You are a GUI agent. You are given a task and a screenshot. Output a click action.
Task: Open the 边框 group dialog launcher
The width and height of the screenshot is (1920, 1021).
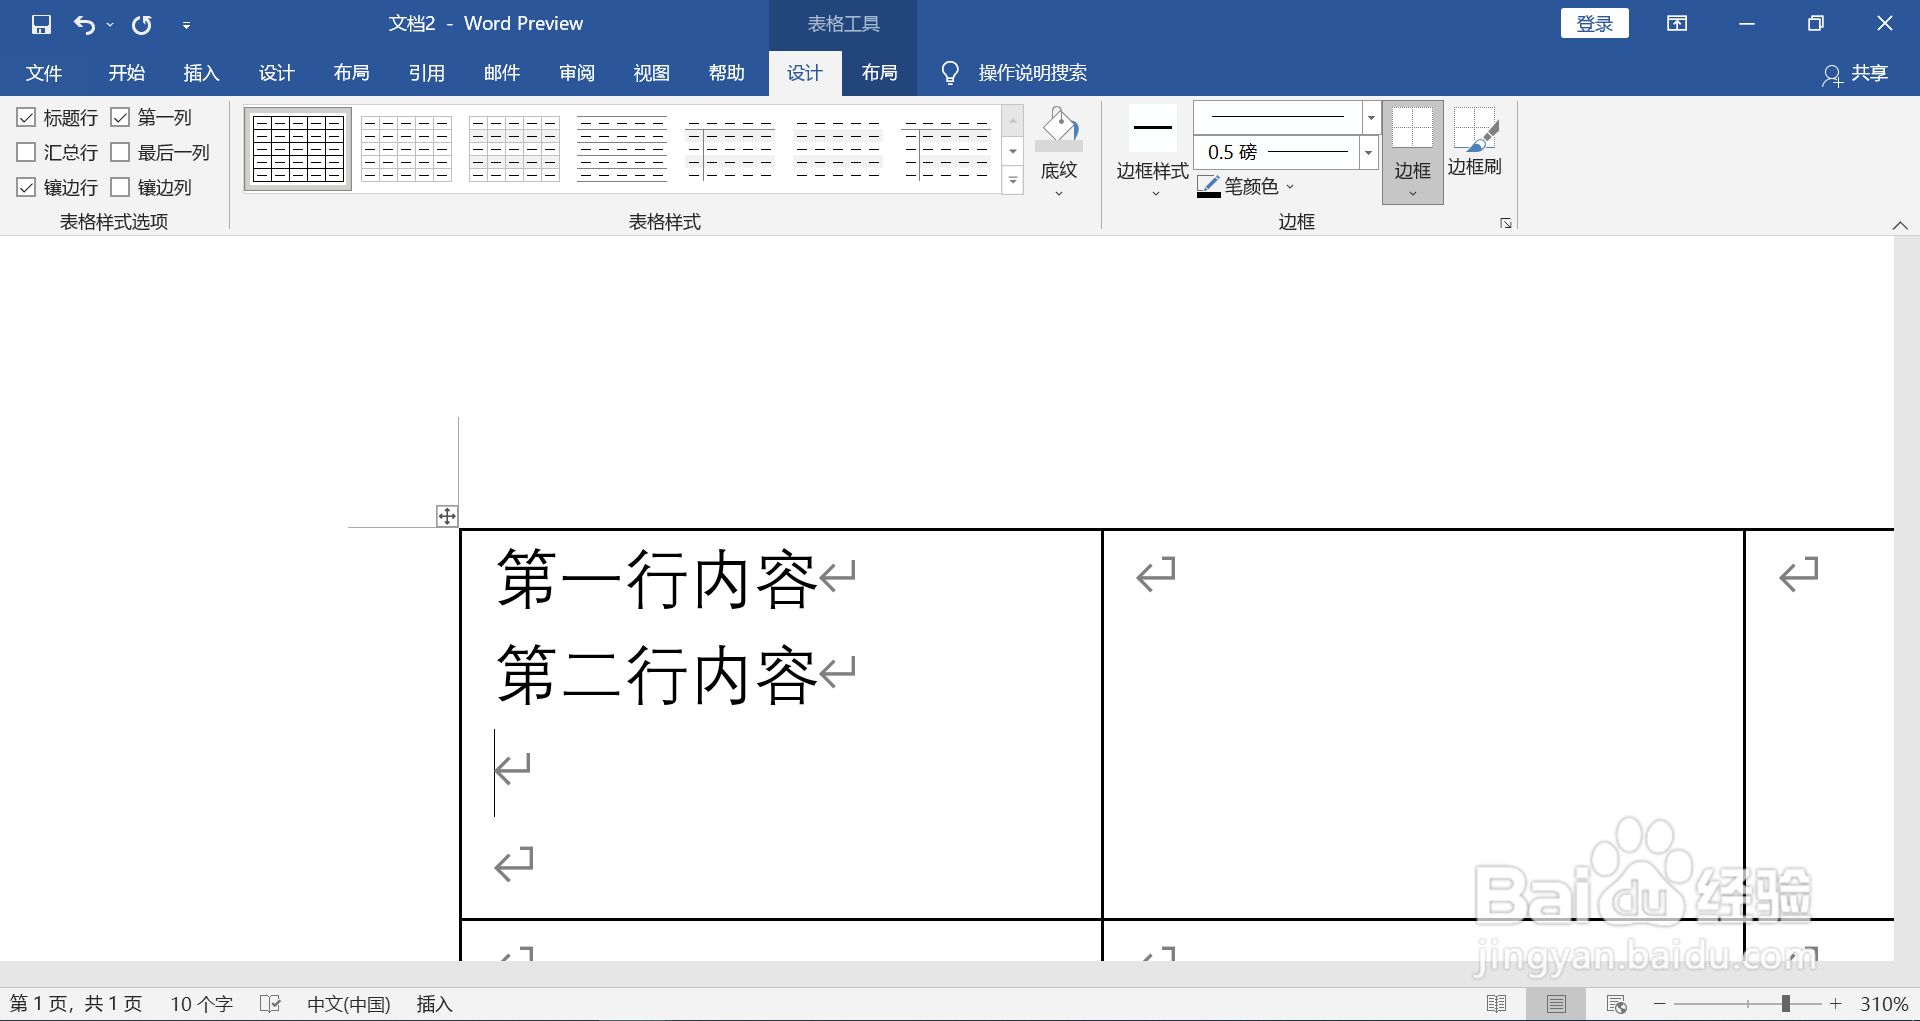pyautogui.click(x=1505, y=222)
